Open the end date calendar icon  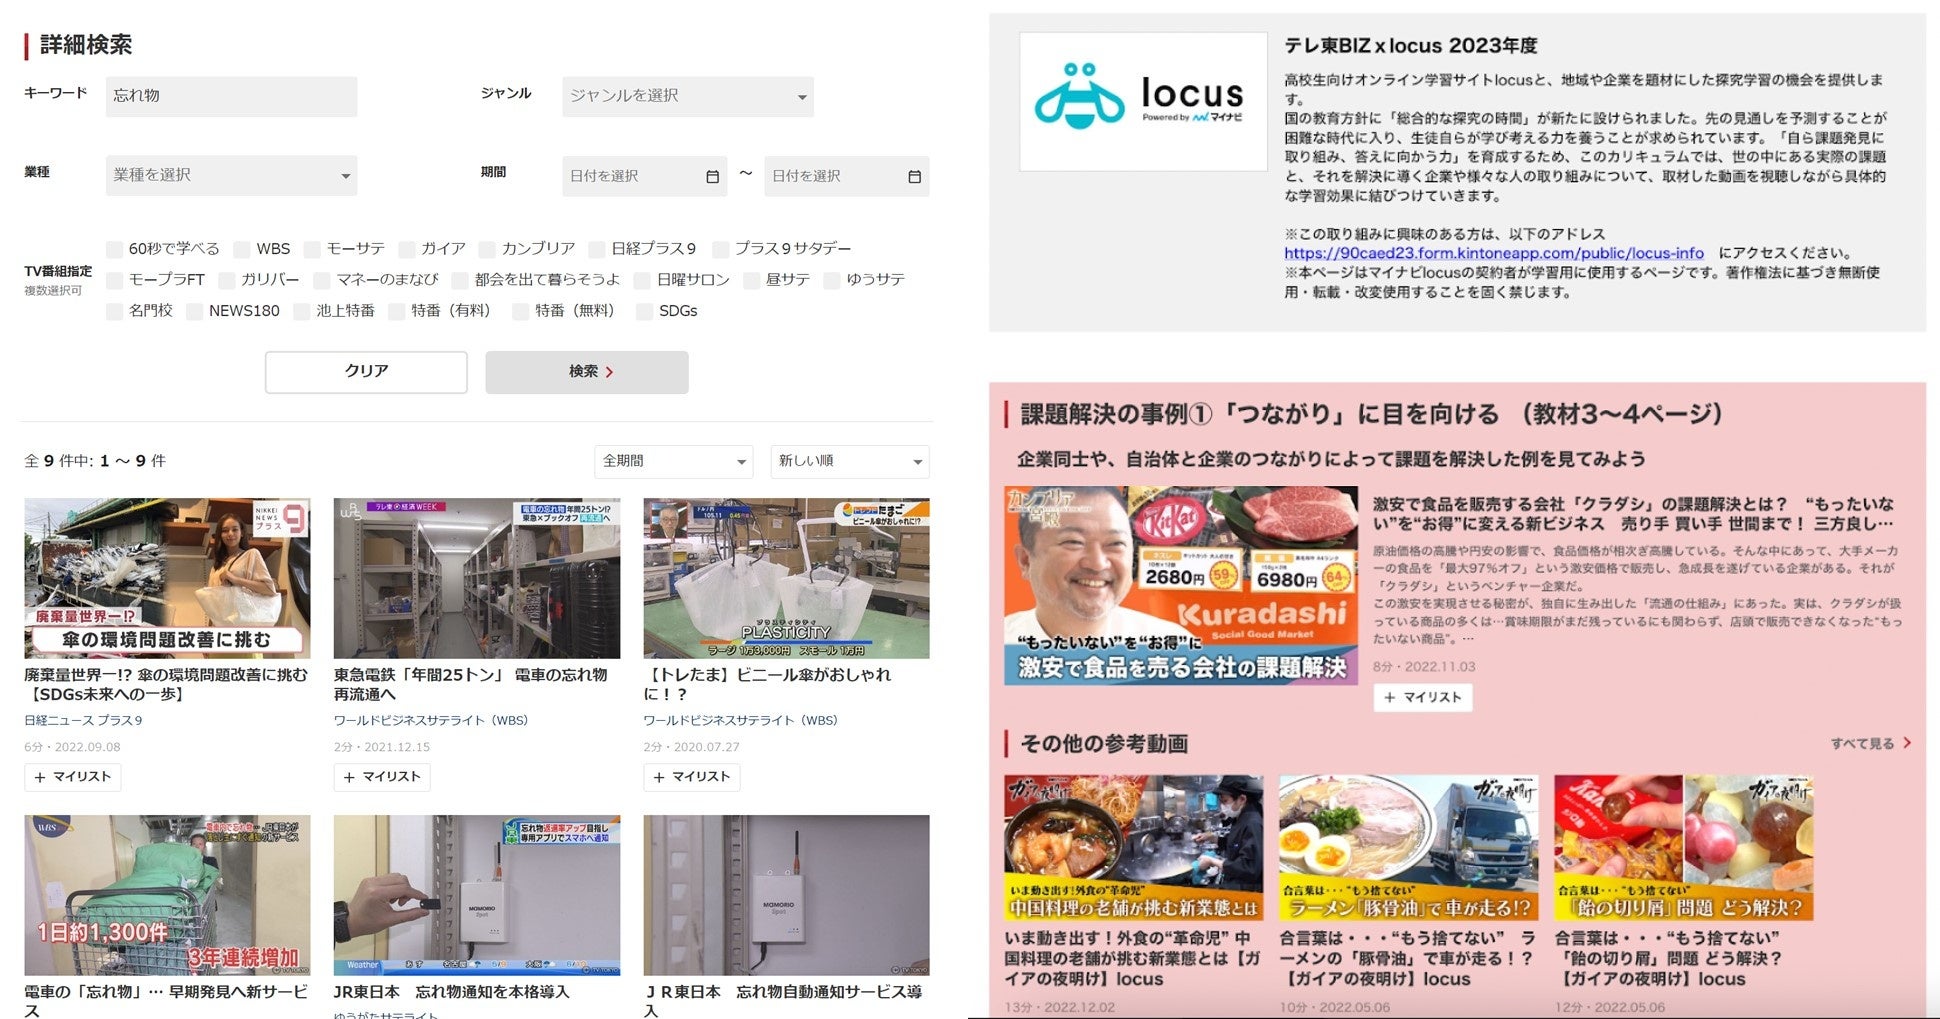(x=914, y=177)
